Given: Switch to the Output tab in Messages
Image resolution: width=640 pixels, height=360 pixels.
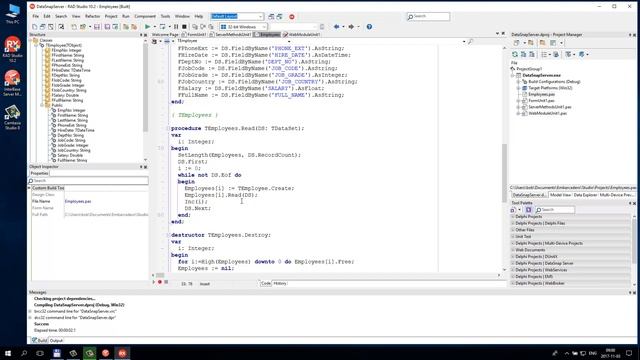Looking at the screenshot, I should pyautogui.click(x=56, y=340).
